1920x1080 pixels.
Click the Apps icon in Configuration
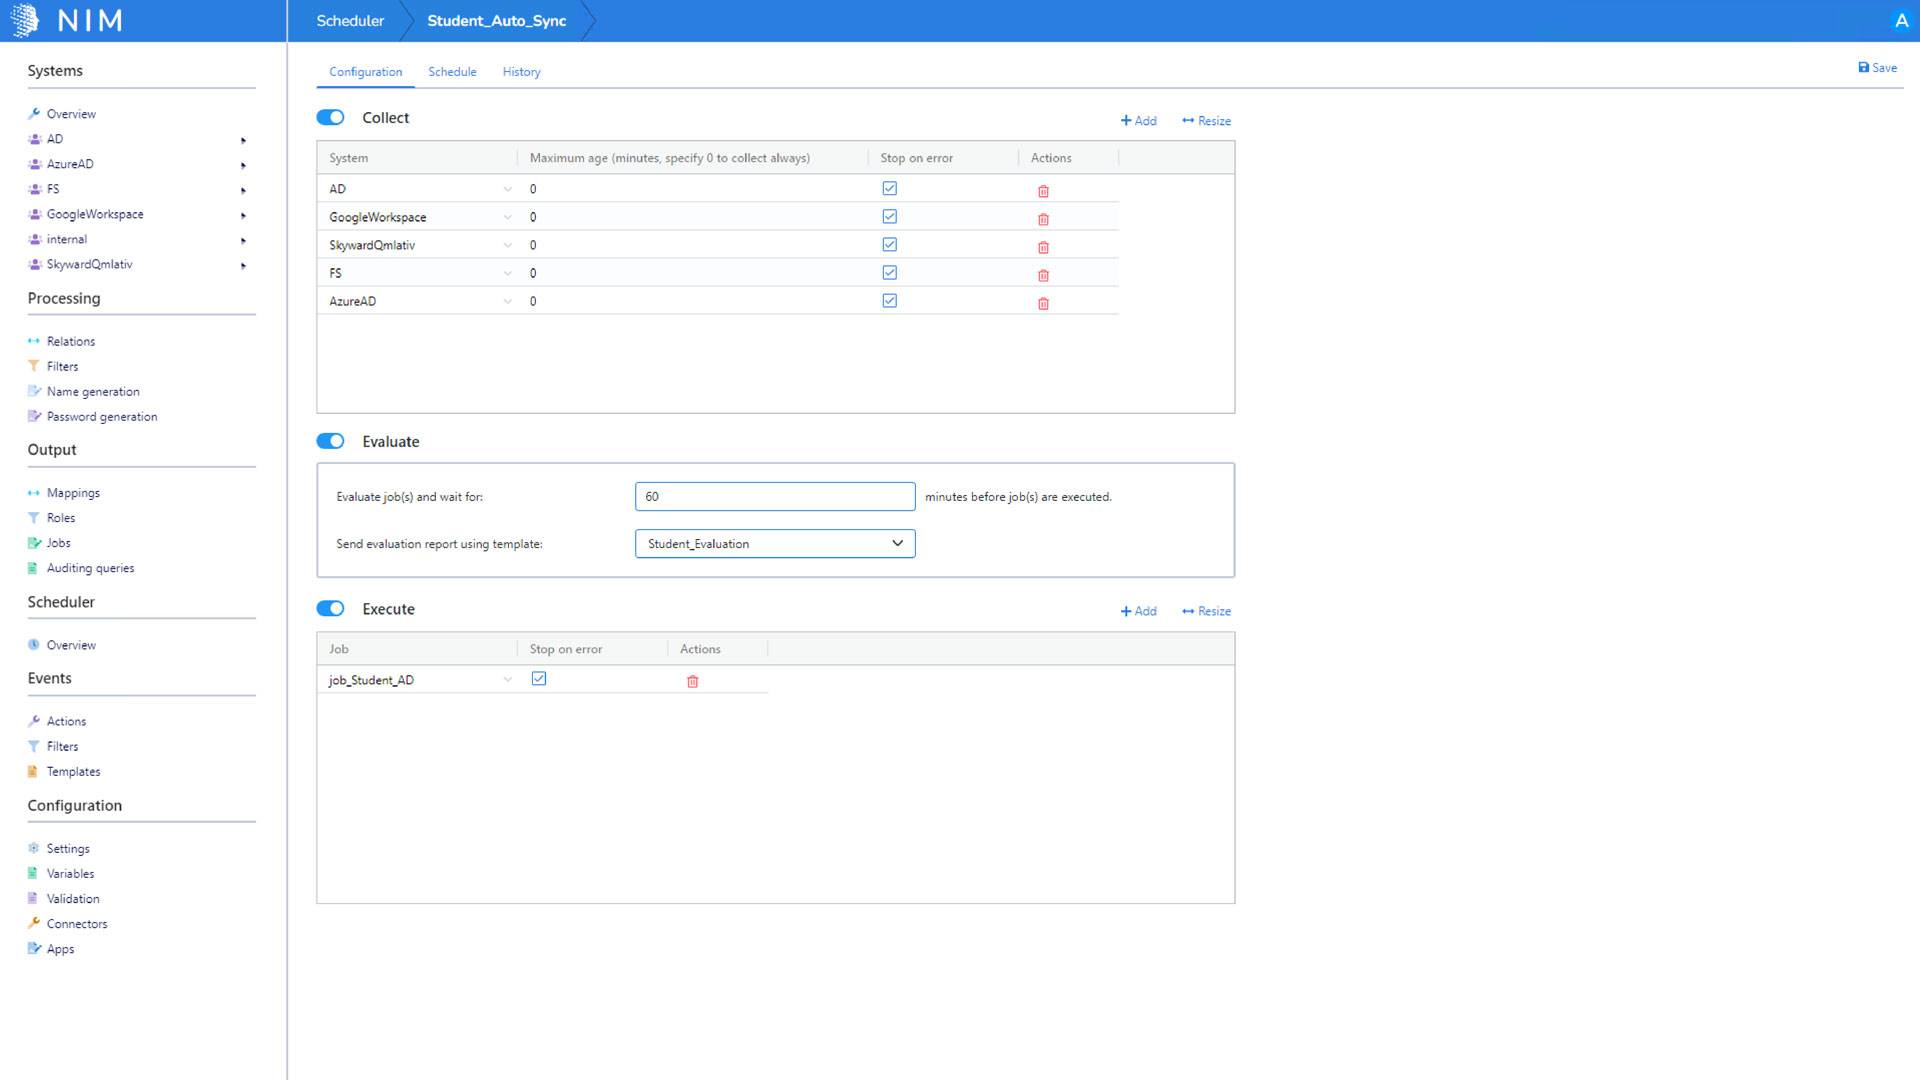[x=34, y=948]
